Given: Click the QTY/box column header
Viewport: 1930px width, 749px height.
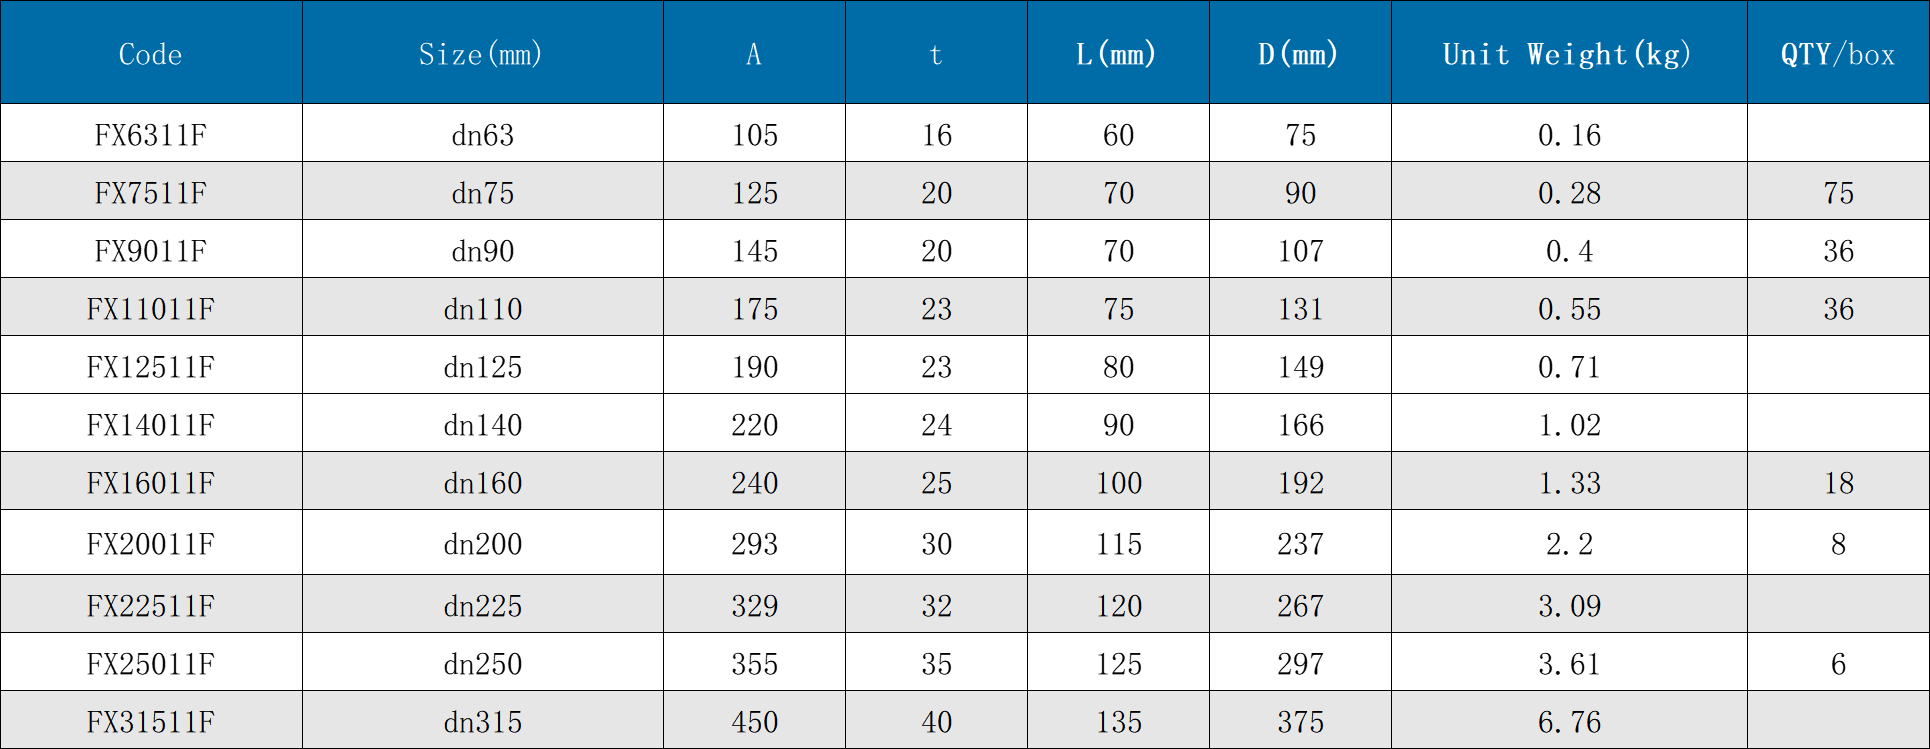Looking at the screenshot, I should click(1837, 54).
